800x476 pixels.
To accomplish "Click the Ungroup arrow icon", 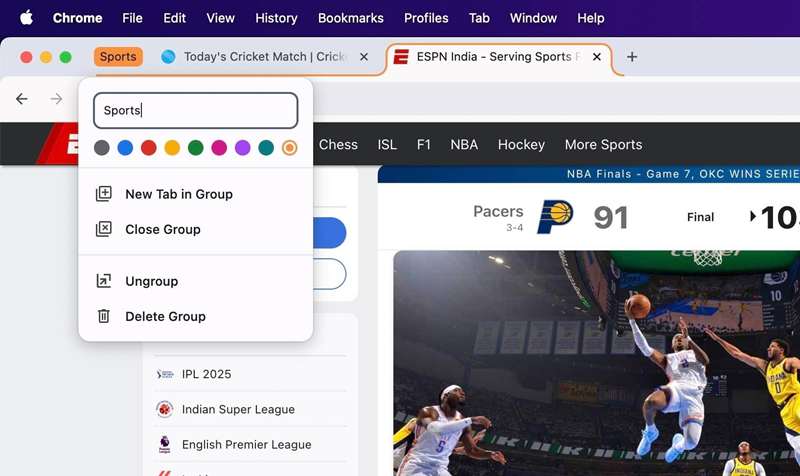I will (104, 281).
